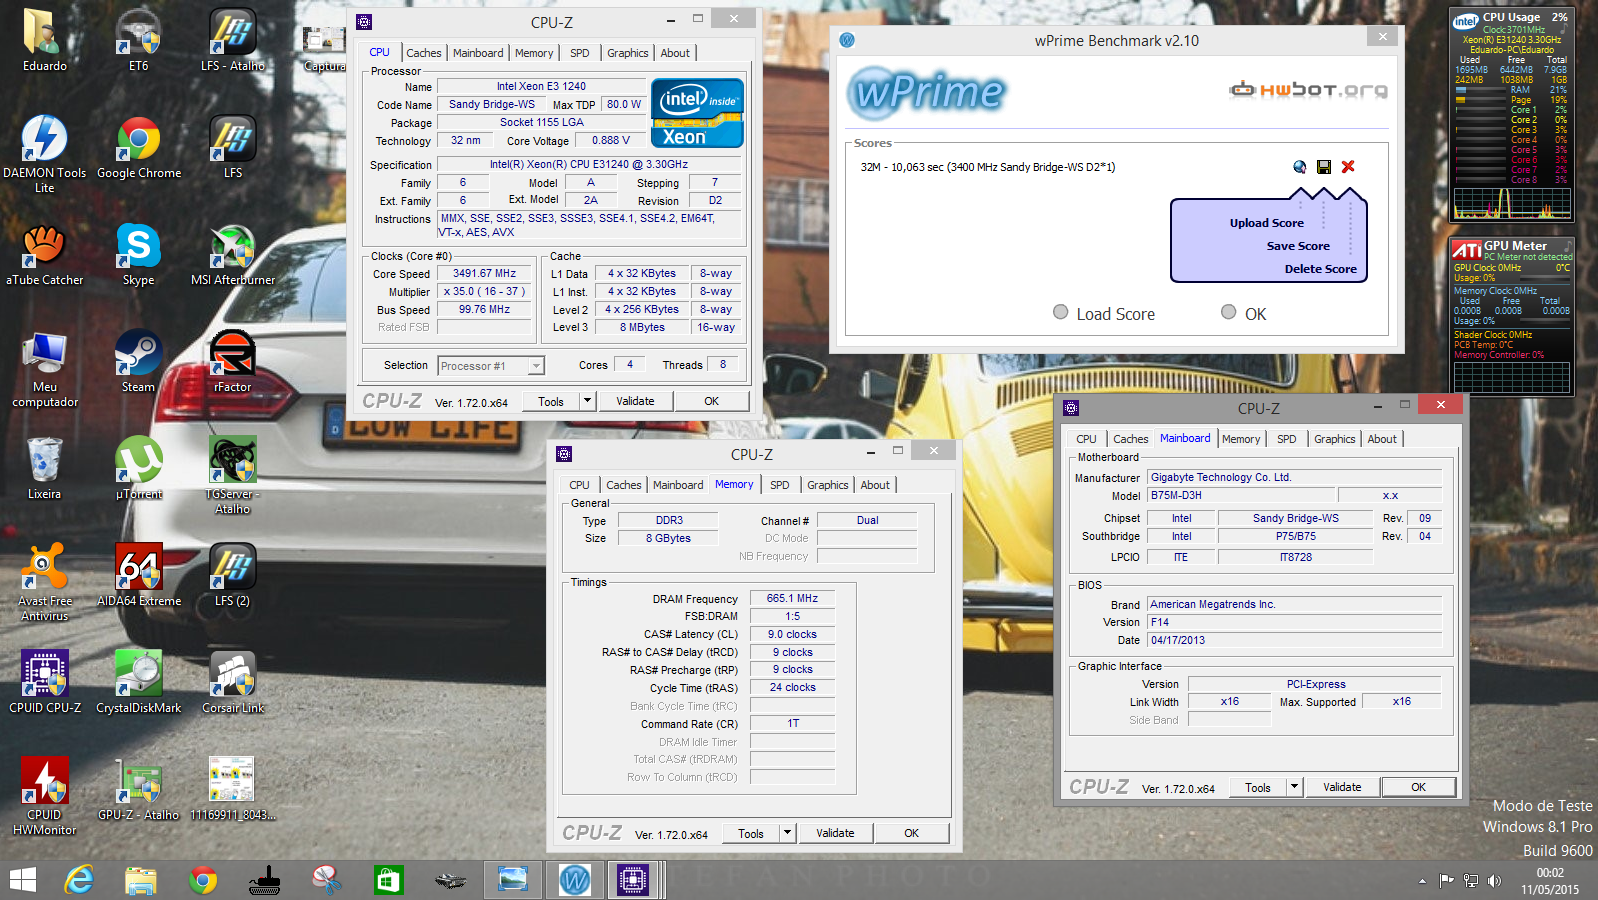Screen dimensions: 1598x900
Task: Open About tab in Memory CPU-Z window
Action: [875, 485]
